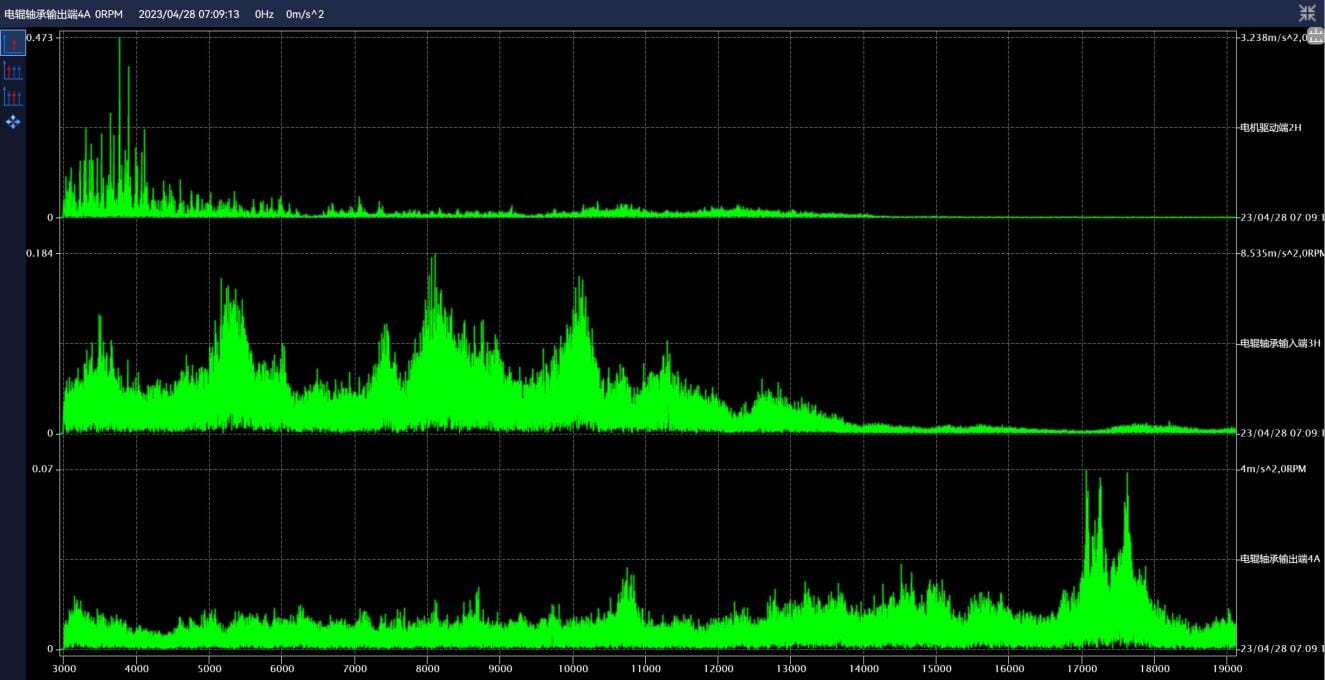
Task: Exit full screen with the collapse arrows icon
Action: pos(1307,13)
